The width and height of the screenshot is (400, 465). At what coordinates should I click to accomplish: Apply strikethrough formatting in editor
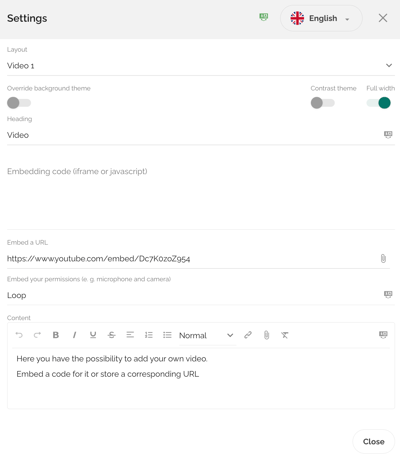pos(112,335)
